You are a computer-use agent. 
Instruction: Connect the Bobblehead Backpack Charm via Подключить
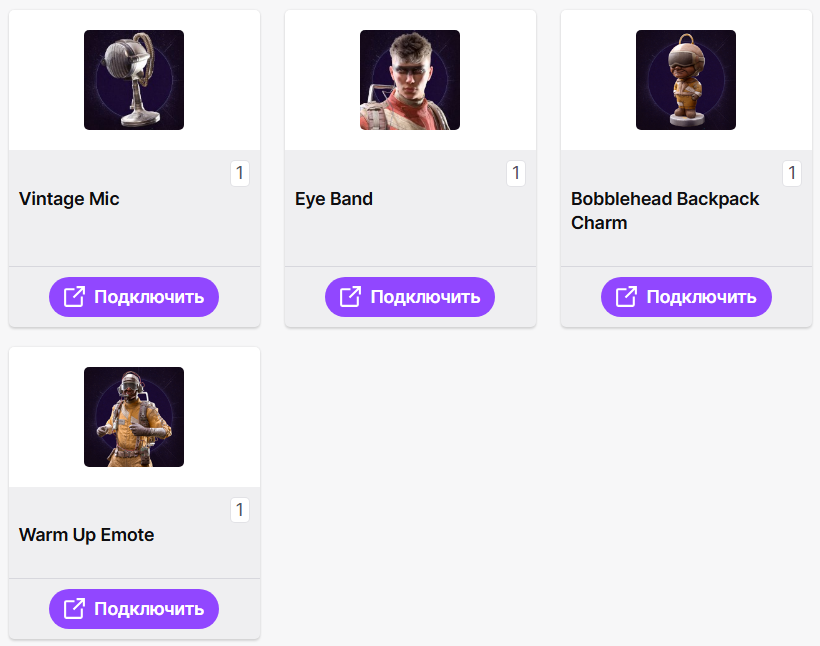click(x=686, y=297)
